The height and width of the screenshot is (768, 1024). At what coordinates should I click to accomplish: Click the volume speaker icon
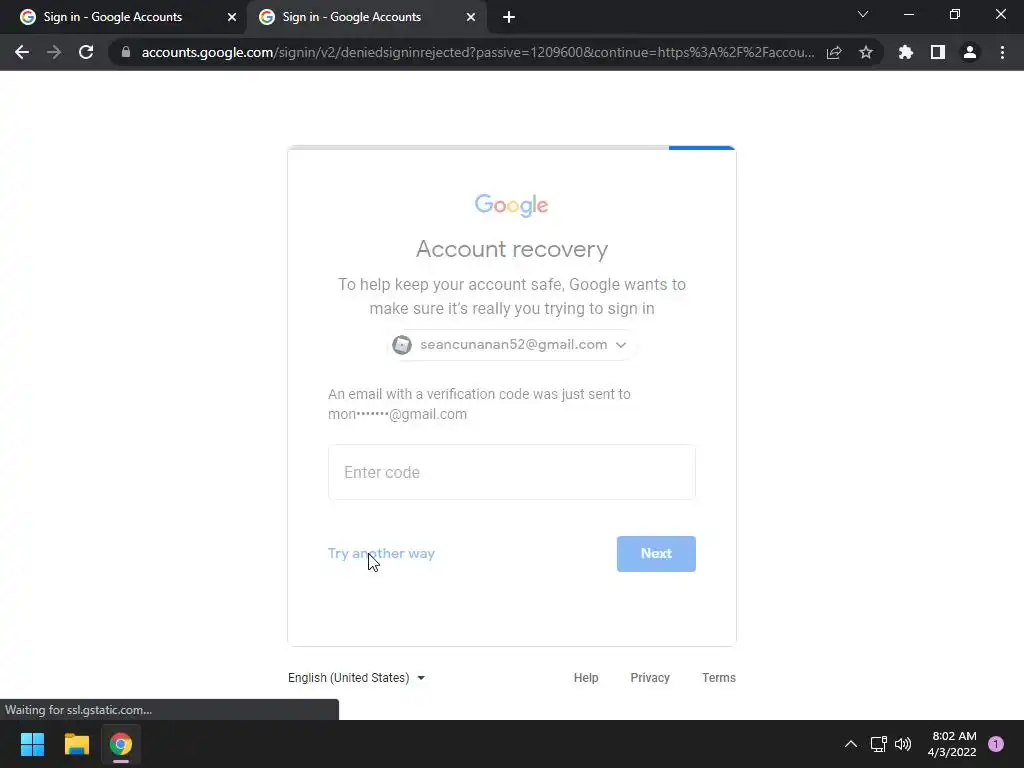tap(903, 744)
